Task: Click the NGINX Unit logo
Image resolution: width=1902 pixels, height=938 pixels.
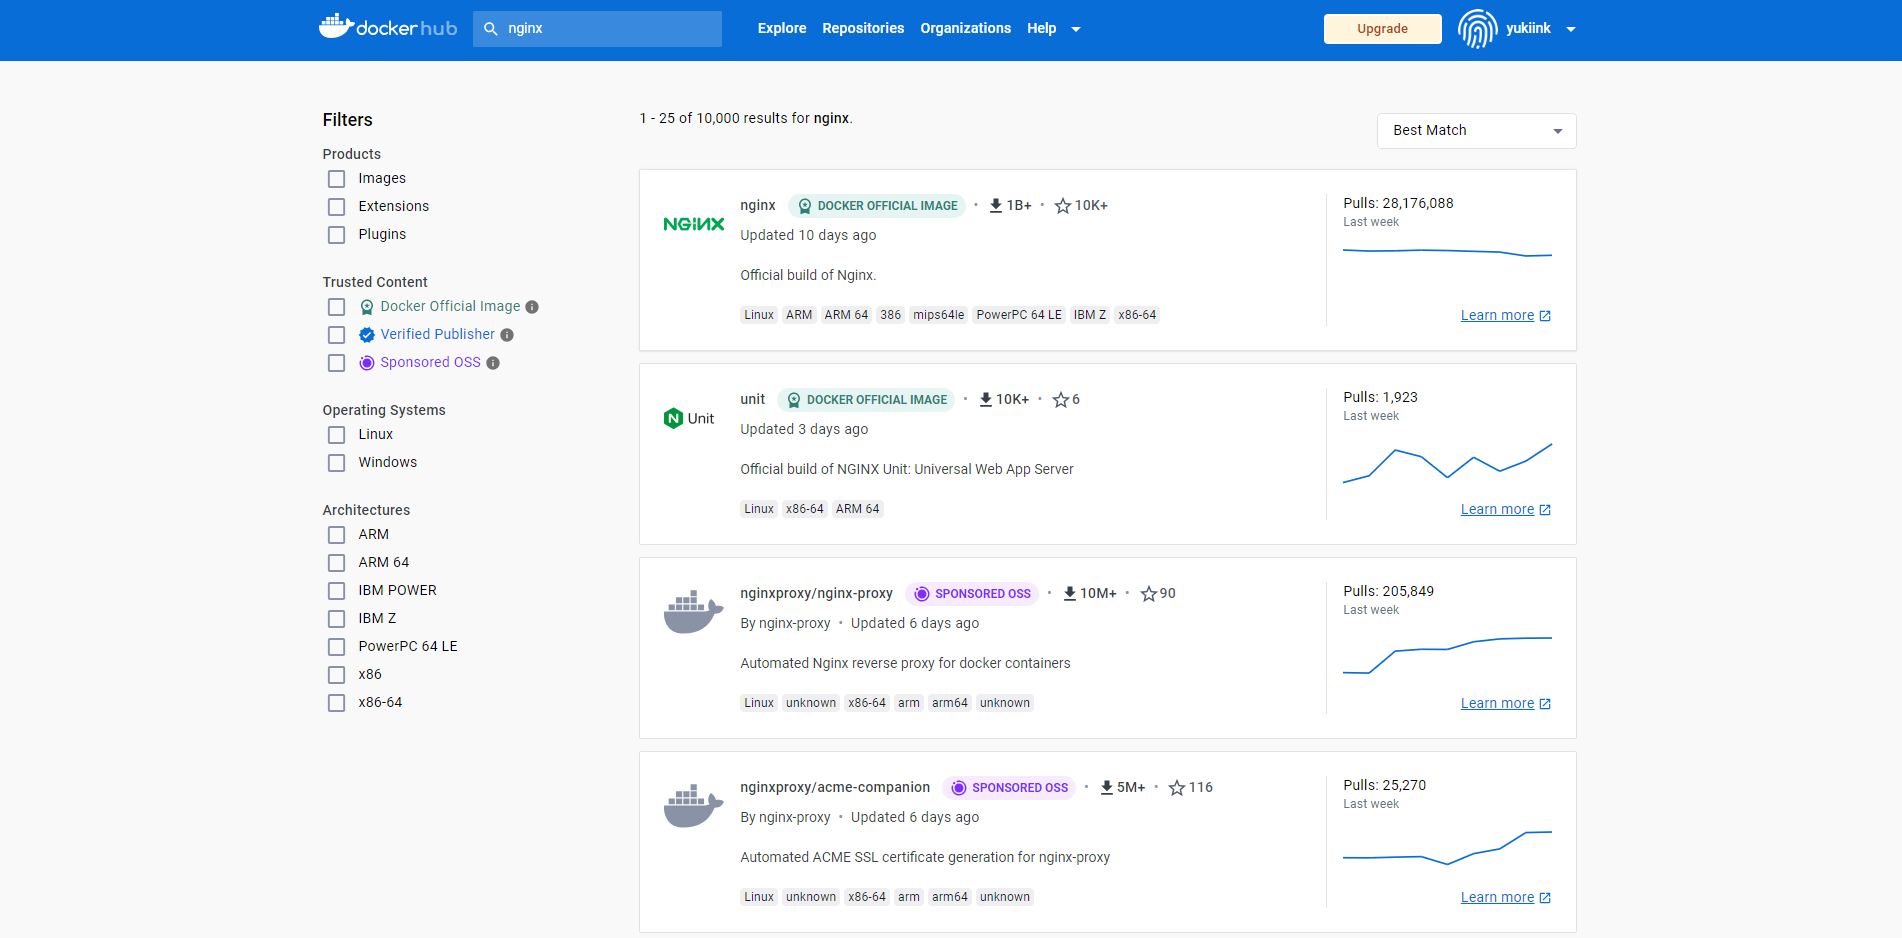Action: 689,418
